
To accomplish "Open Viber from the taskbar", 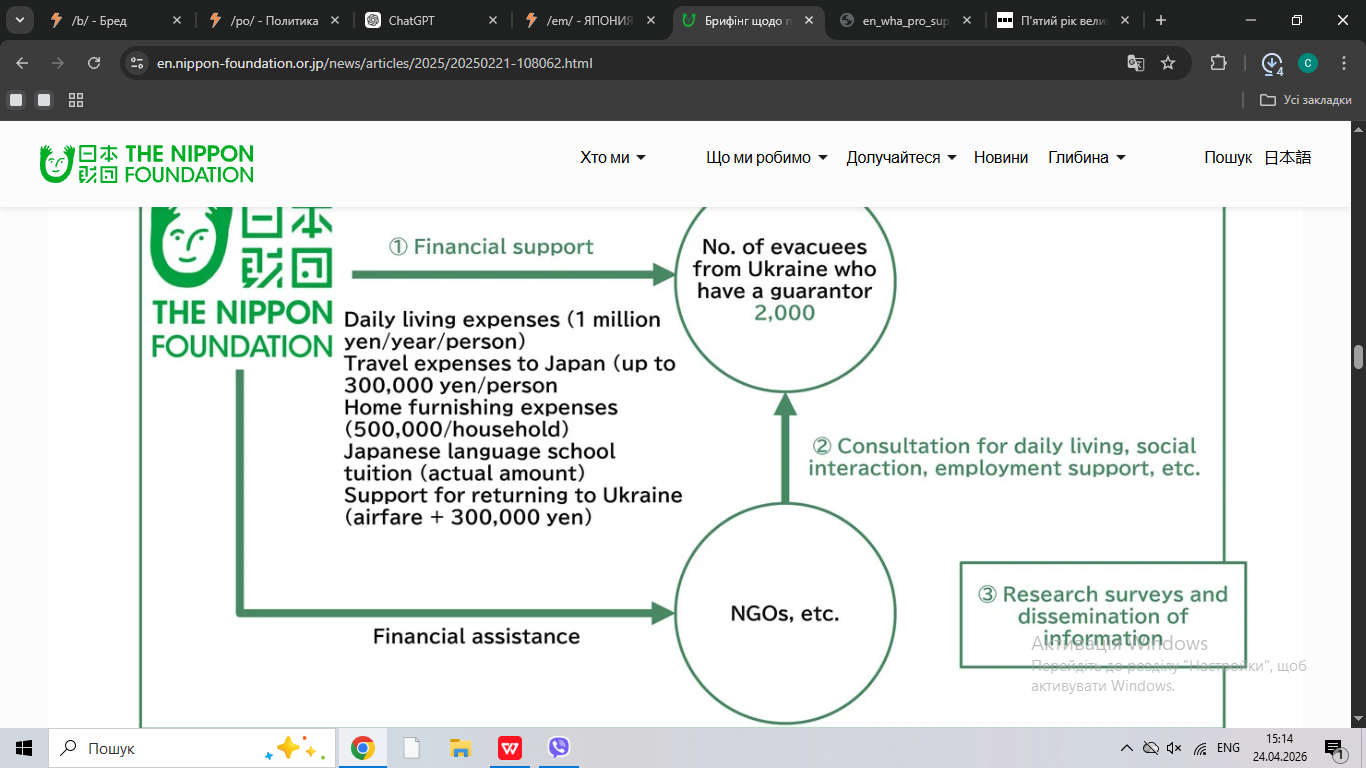I will [x=558, y=748].
